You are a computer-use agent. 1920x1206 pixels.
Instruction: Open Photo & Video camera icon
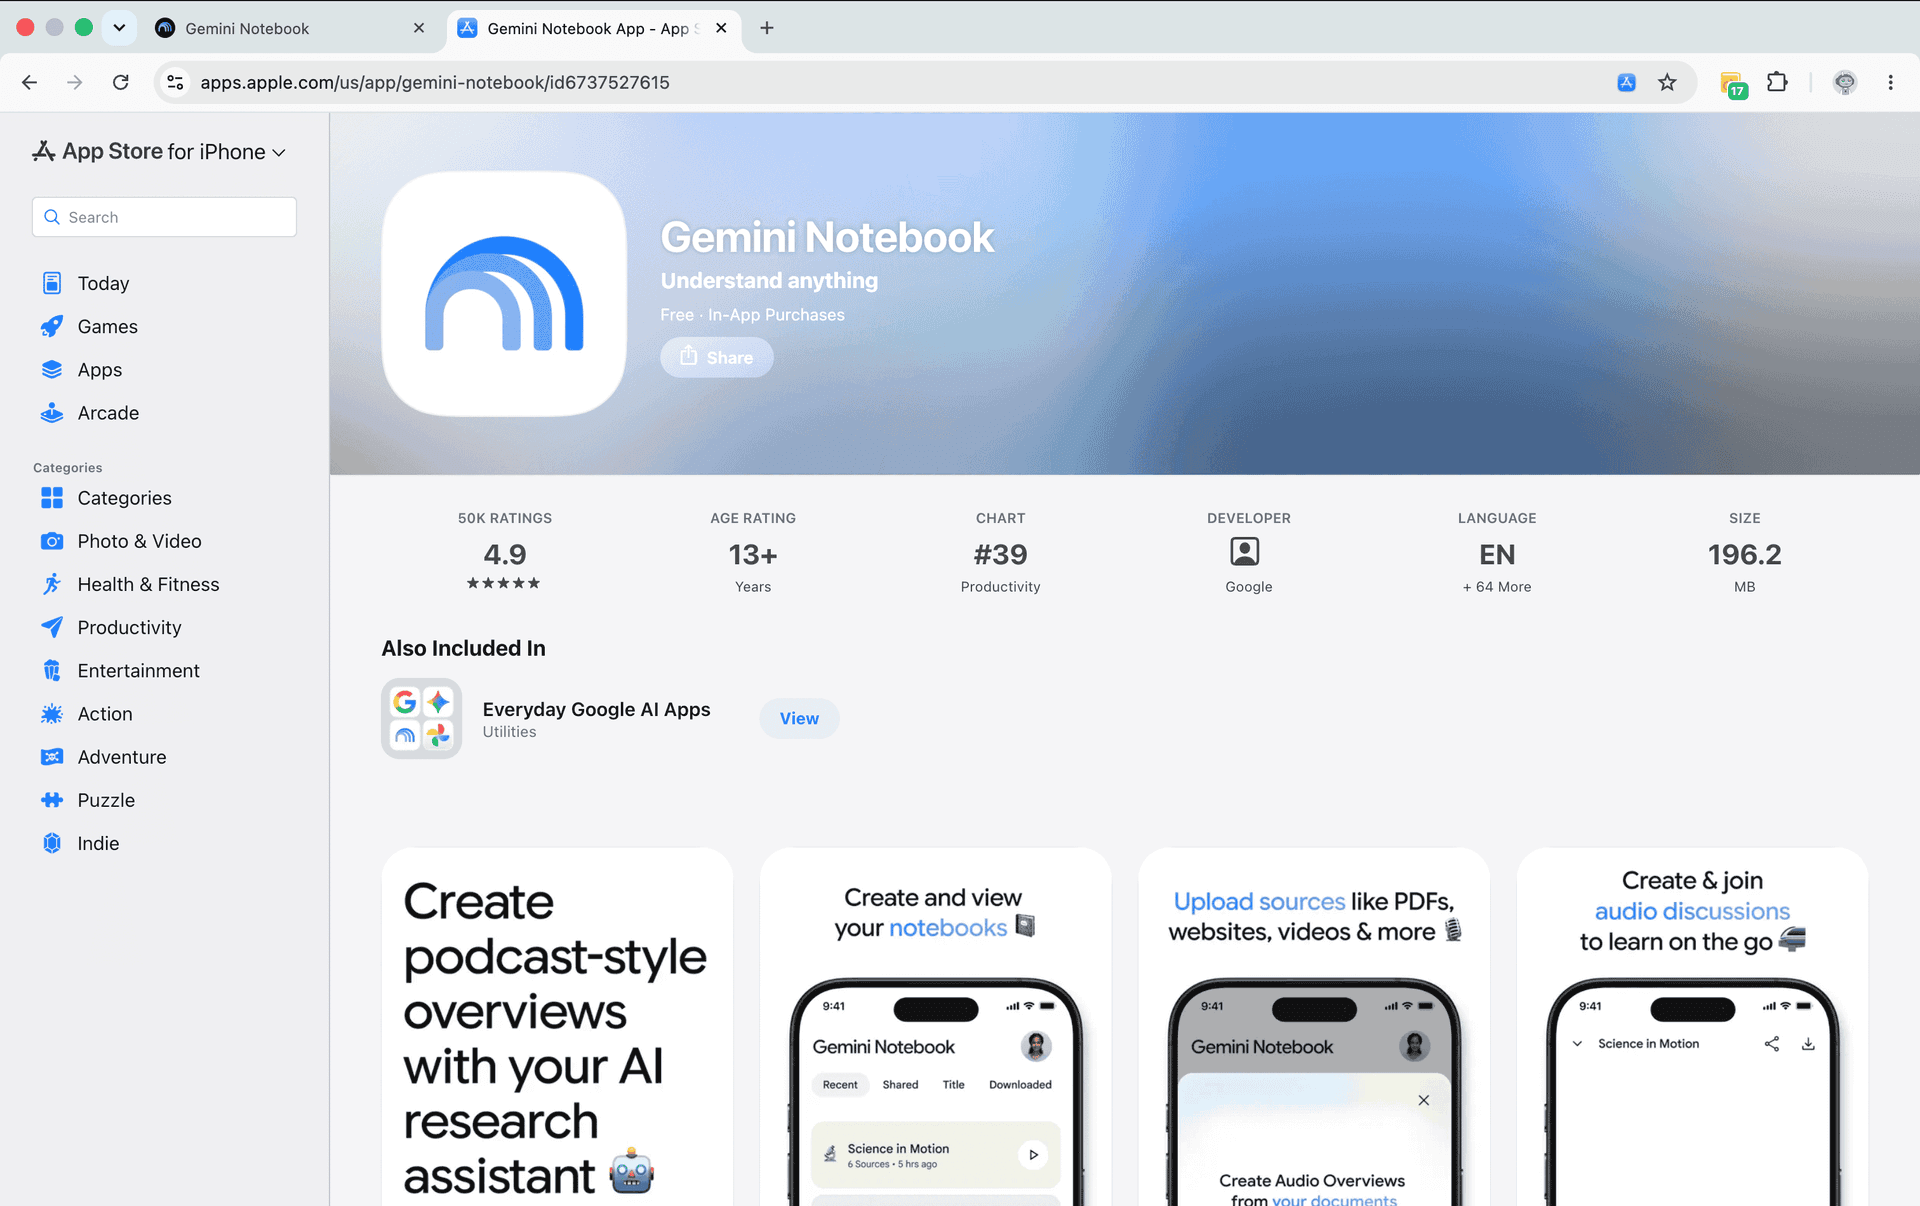pyautogui.click(x=52, y=541)
